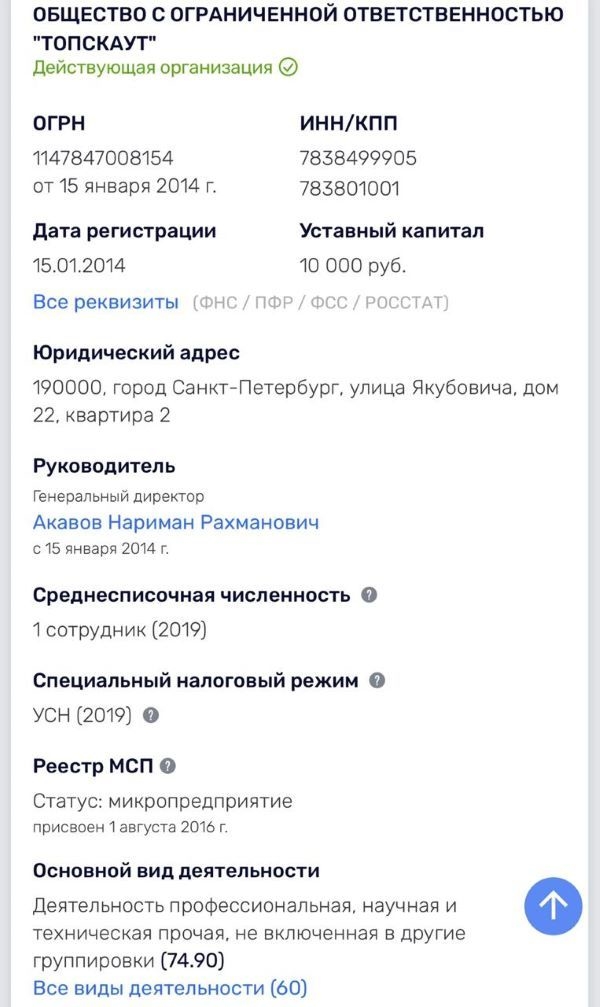Open help icon beside Среднесписочная численность
The height and width of the screenshot is (1007, 600).
(x=369, y=595)
